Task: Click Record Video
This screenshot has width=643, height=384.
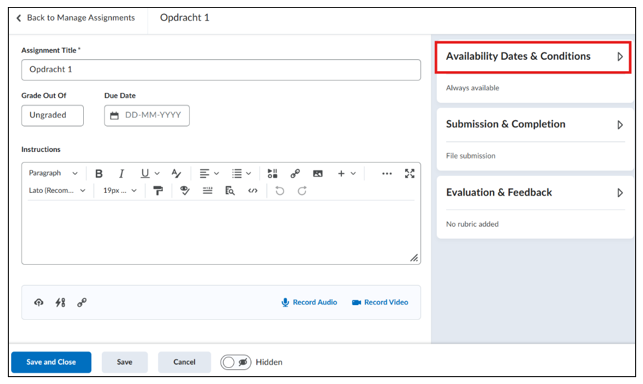Action: (380, 302)
